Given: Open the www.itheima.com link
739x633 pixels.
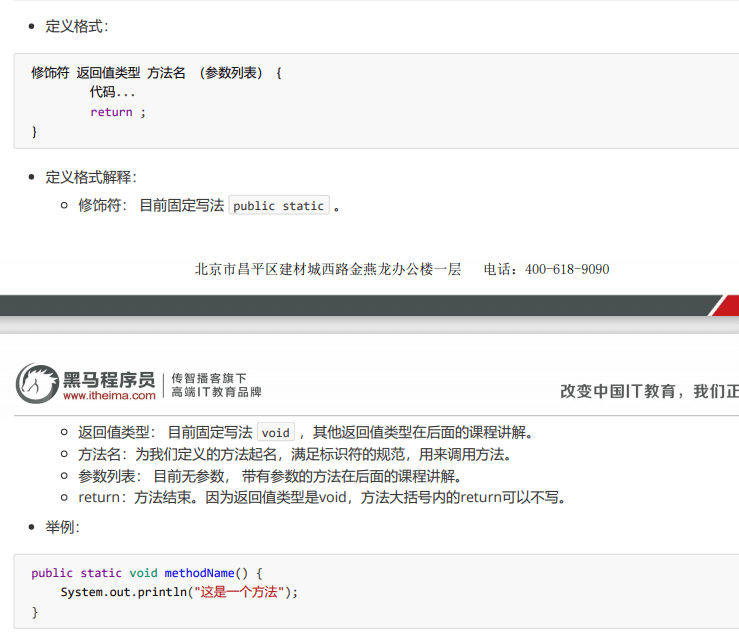Looking at the screenshot, I should coord(109,396).
